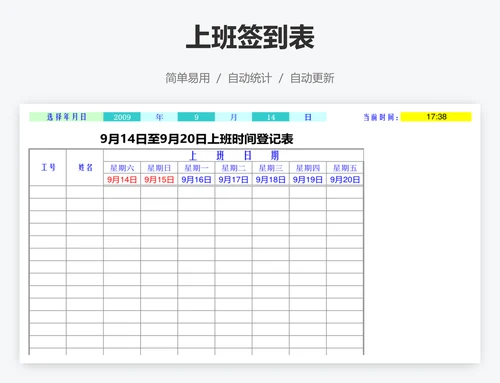This screenshot has height=383, width=500.
Task: Click the 年 label cell
Action: (159, 117)
